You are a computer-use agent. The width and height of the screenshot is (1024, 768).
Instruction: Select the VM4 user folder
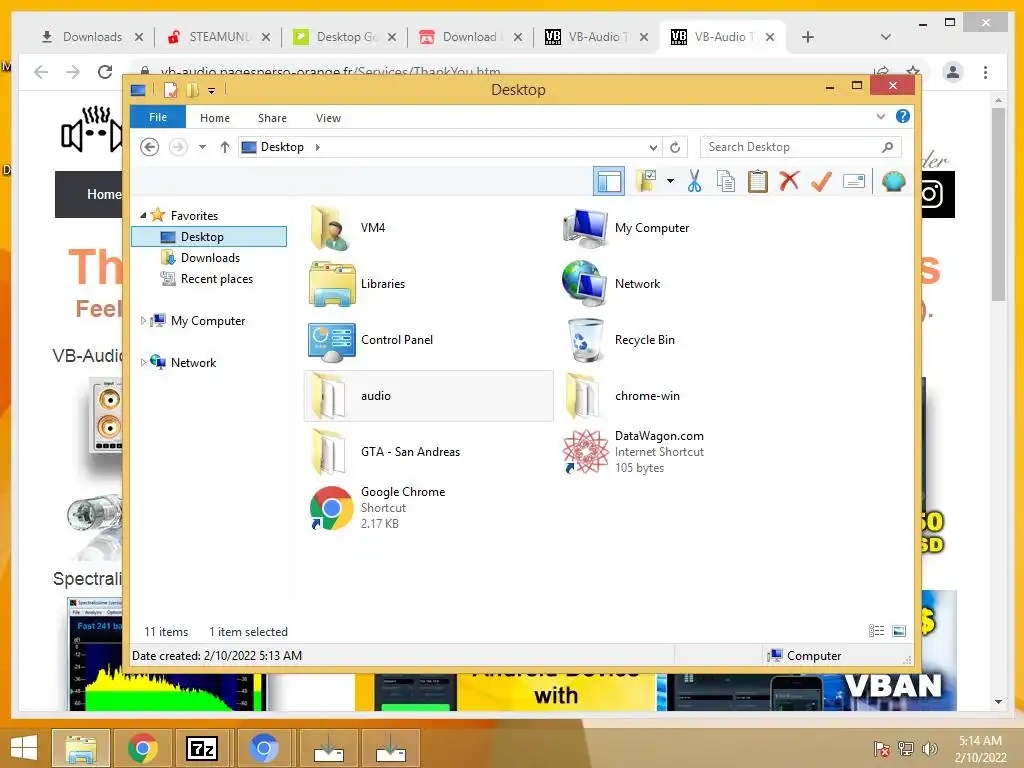[x=428, y=228]
